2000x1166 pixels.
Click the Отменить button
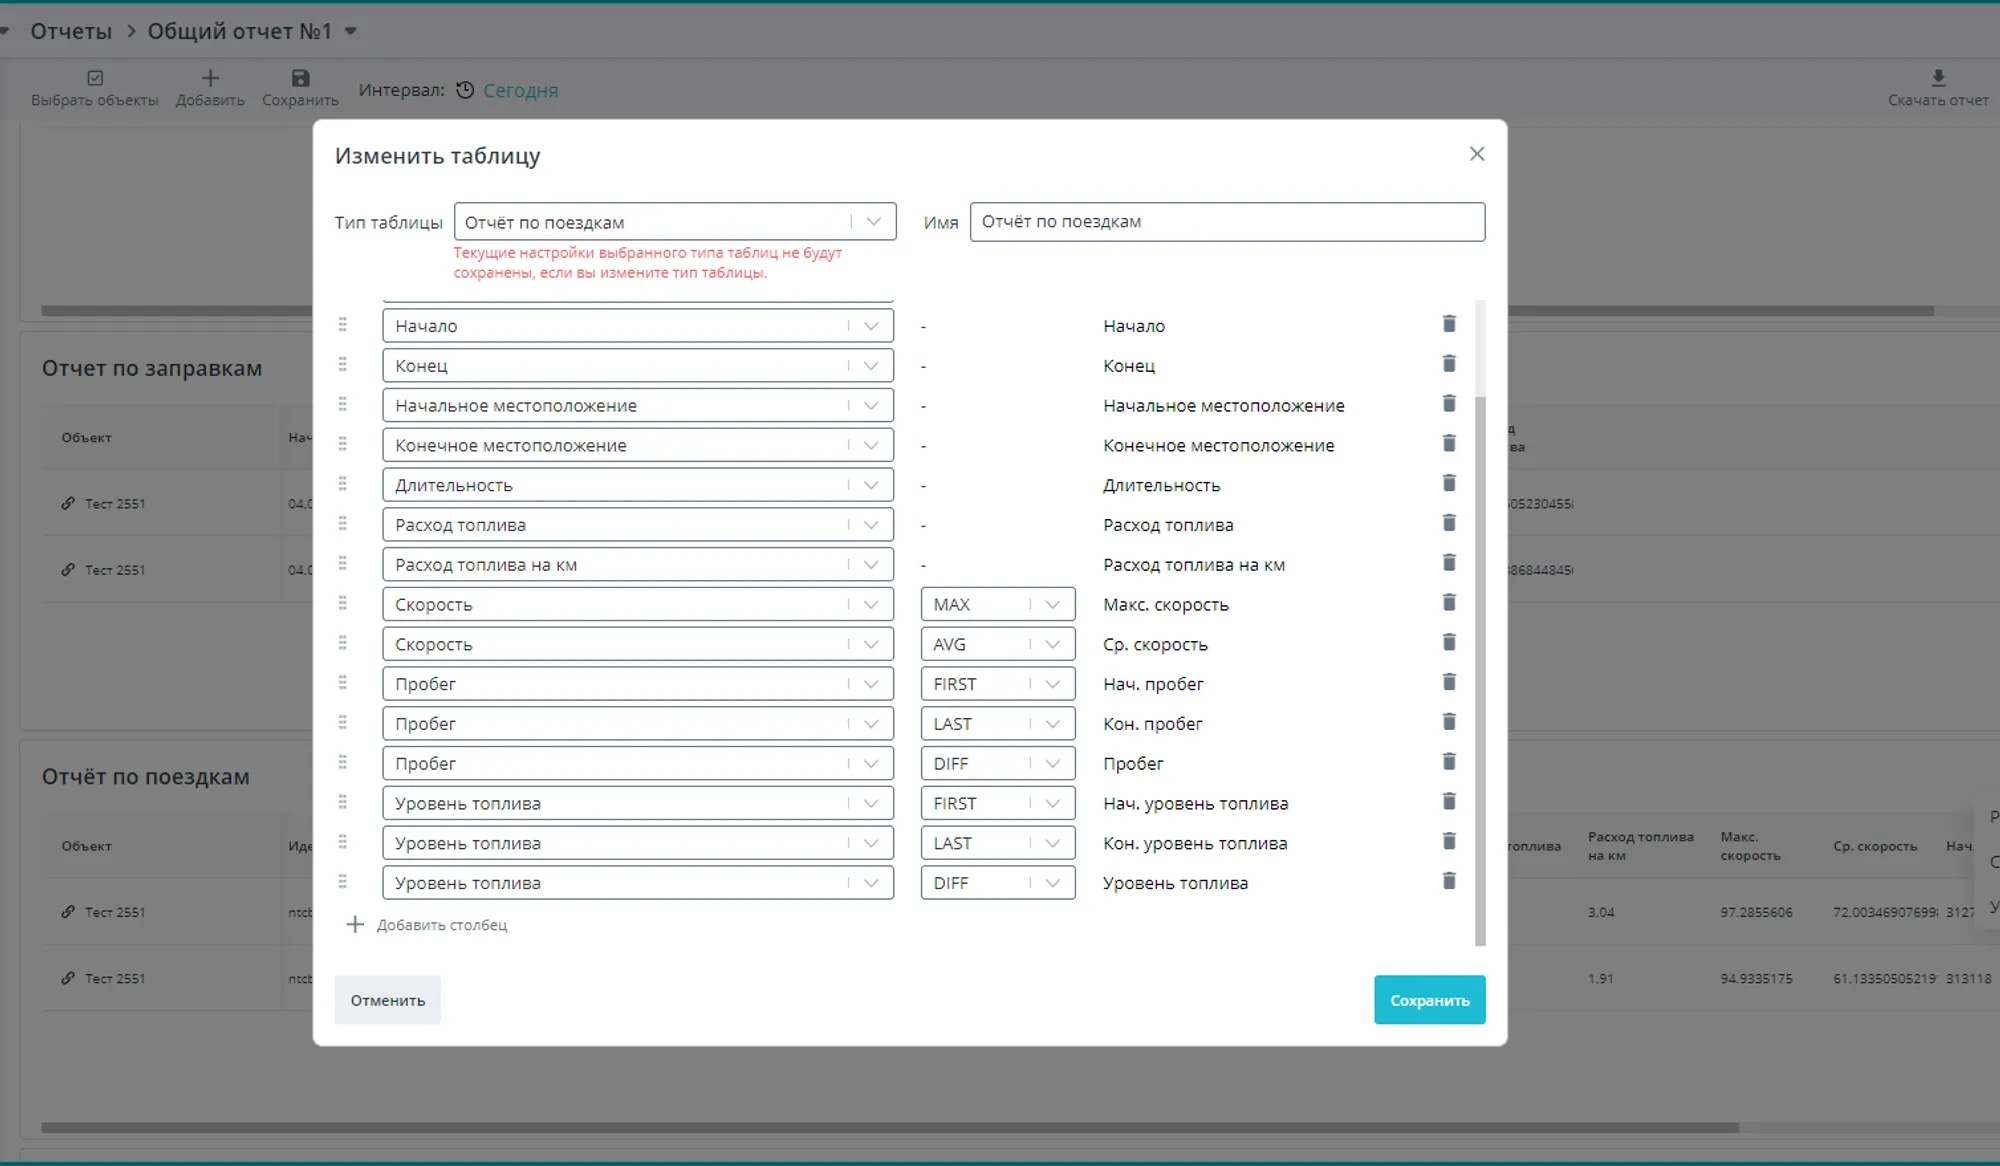[x=387, y=1000]
